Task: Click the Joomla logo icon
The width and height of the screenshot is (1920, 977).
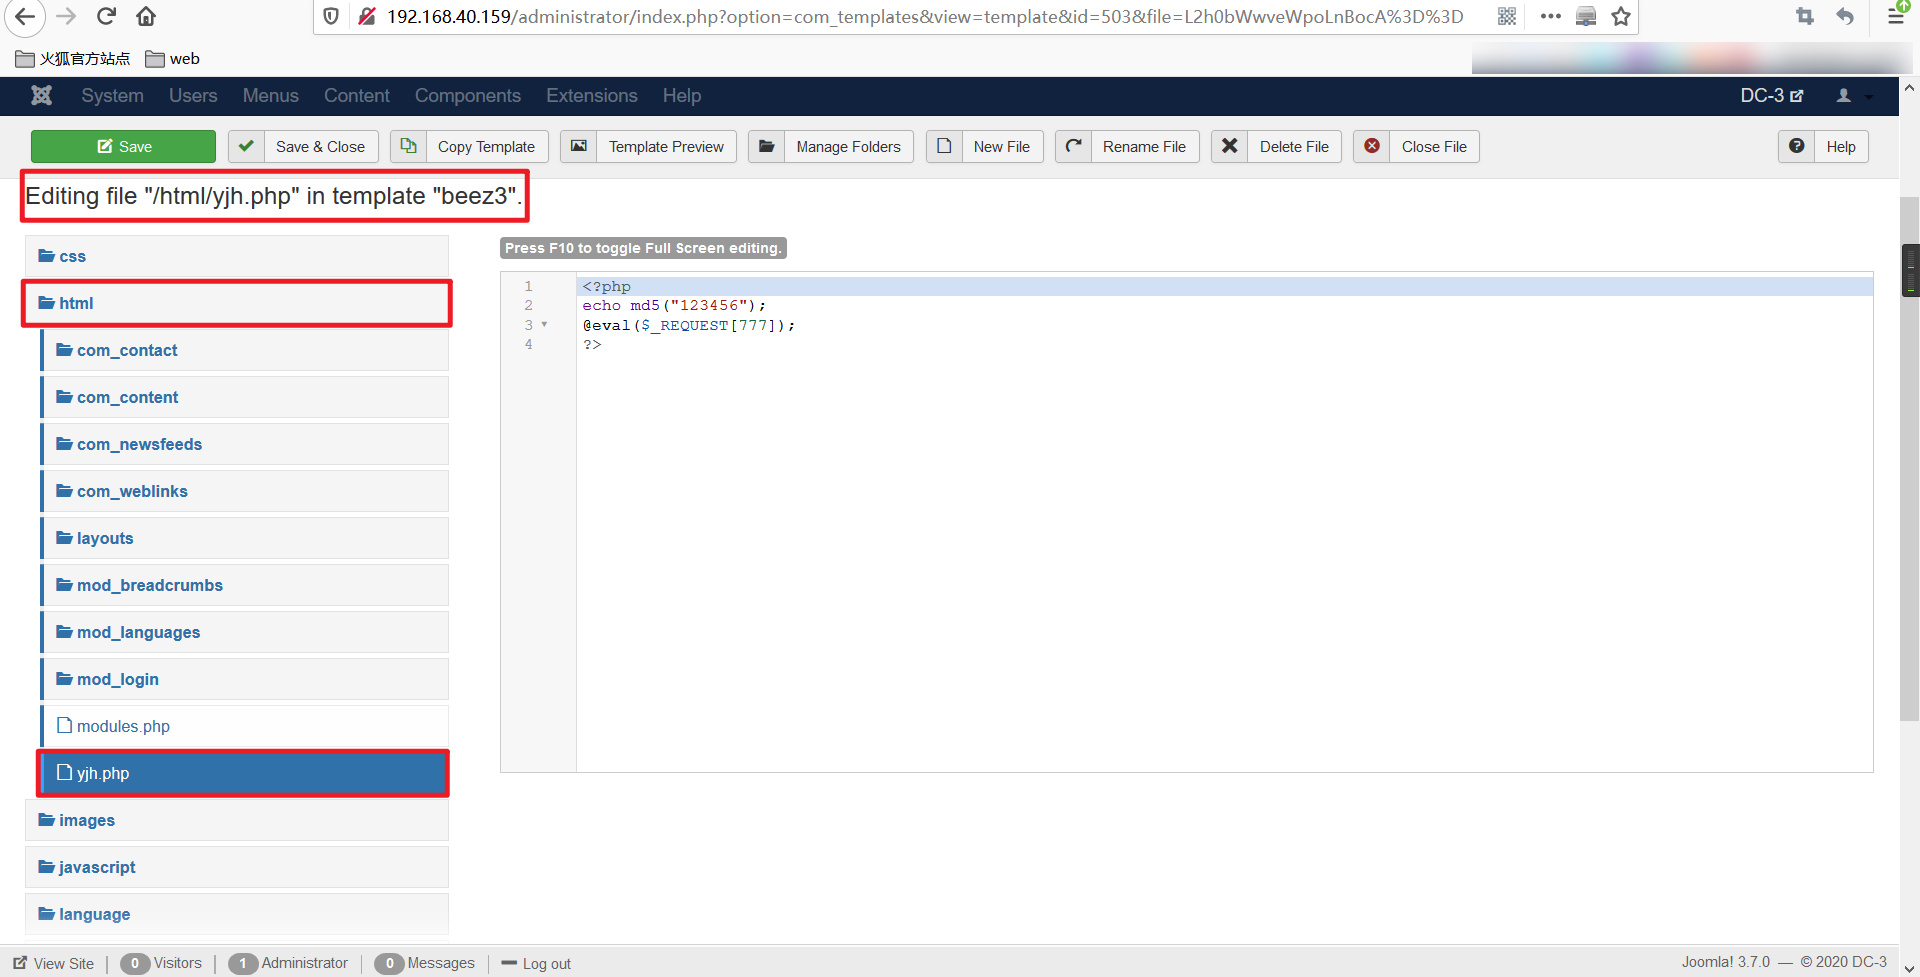Action: tap(41, 95)
